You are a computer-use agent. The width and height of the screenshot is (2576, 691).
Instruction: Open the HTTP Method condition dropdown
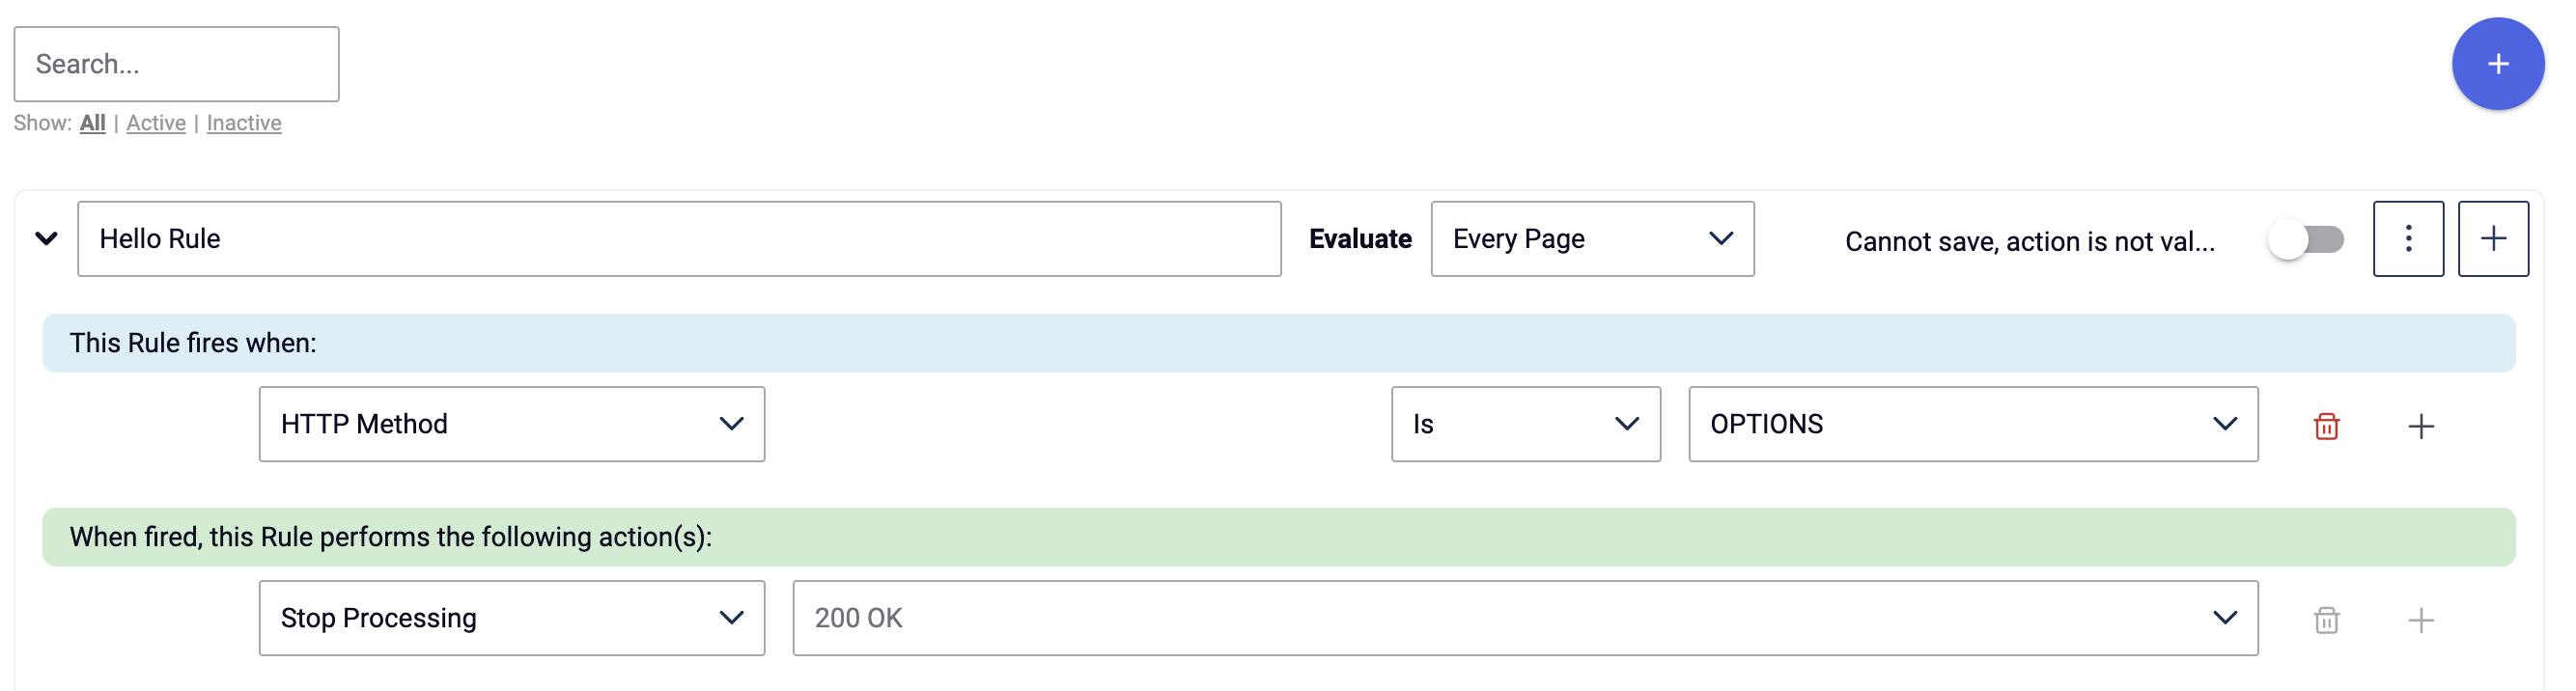point(511,424)
